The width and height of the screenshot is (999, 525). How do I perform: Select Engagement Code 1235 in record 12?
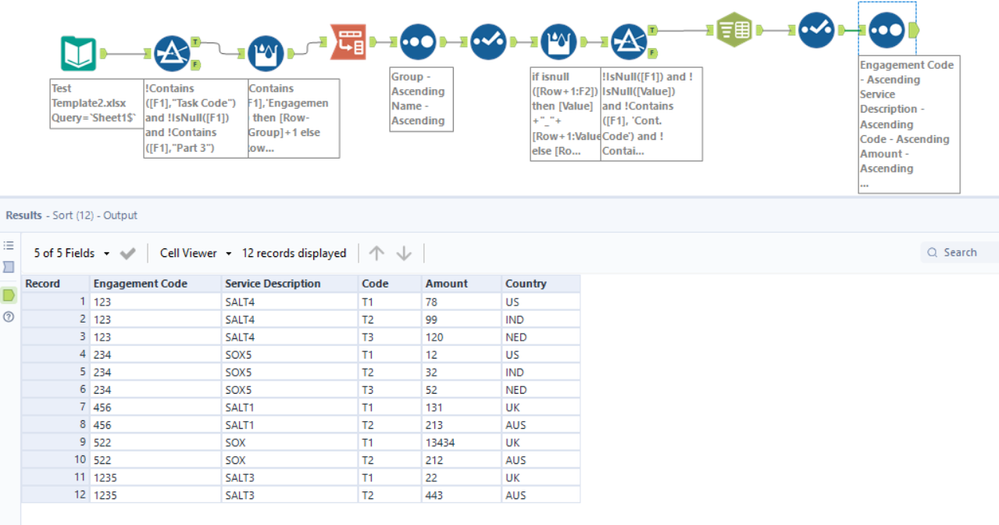(x=155, y=495)
